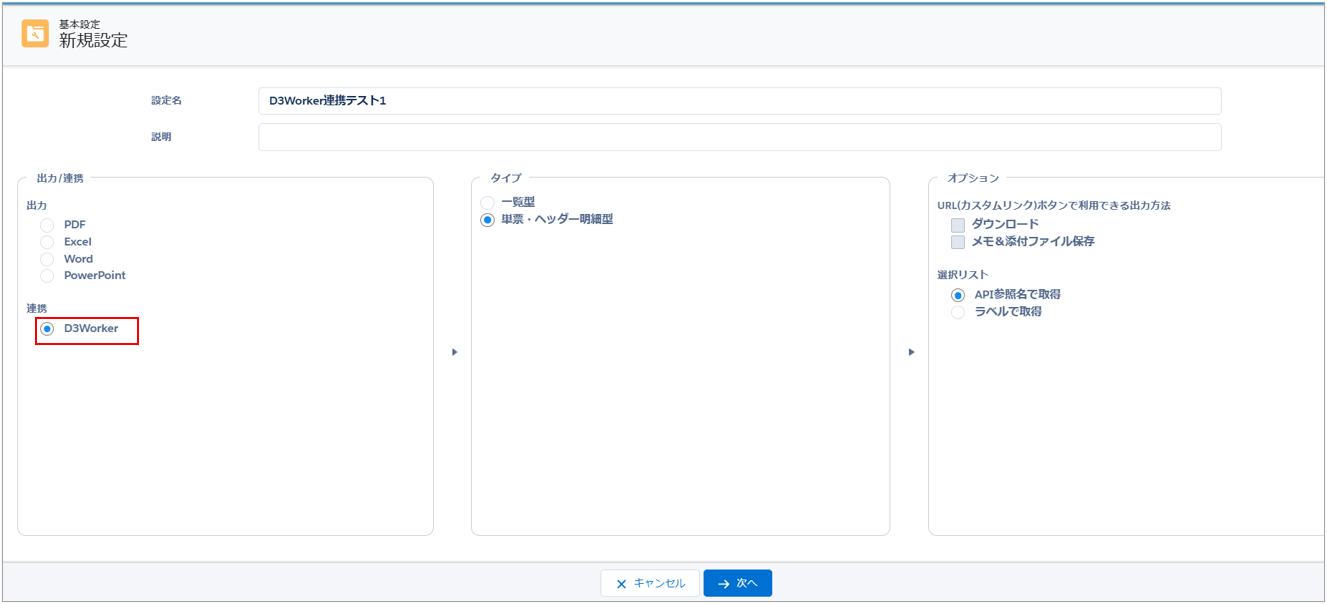Select the Word output option
Image resolution: width=1327 pixels, height=604 pixels.
coord(47,259)
